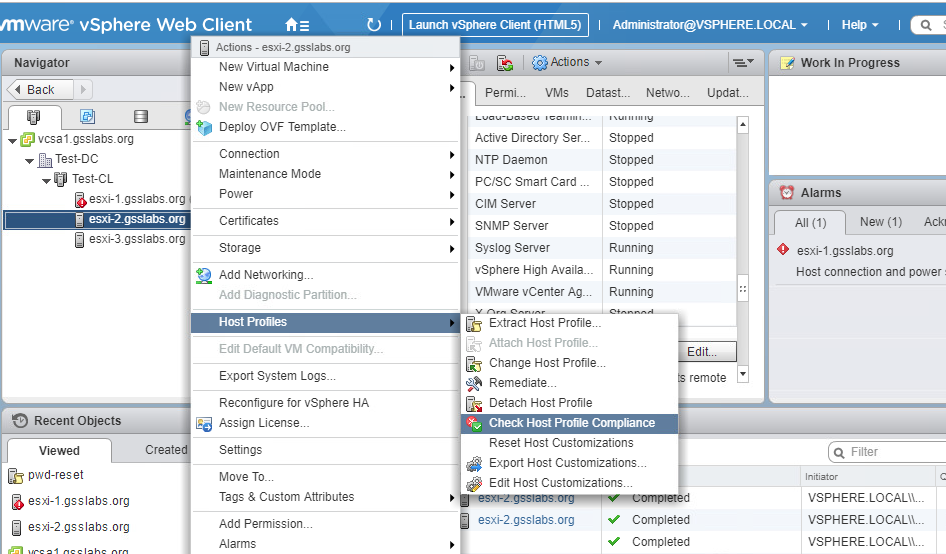
Task: Click the Check Host Profile Compliance icon
Action: (x=474, y=423)
